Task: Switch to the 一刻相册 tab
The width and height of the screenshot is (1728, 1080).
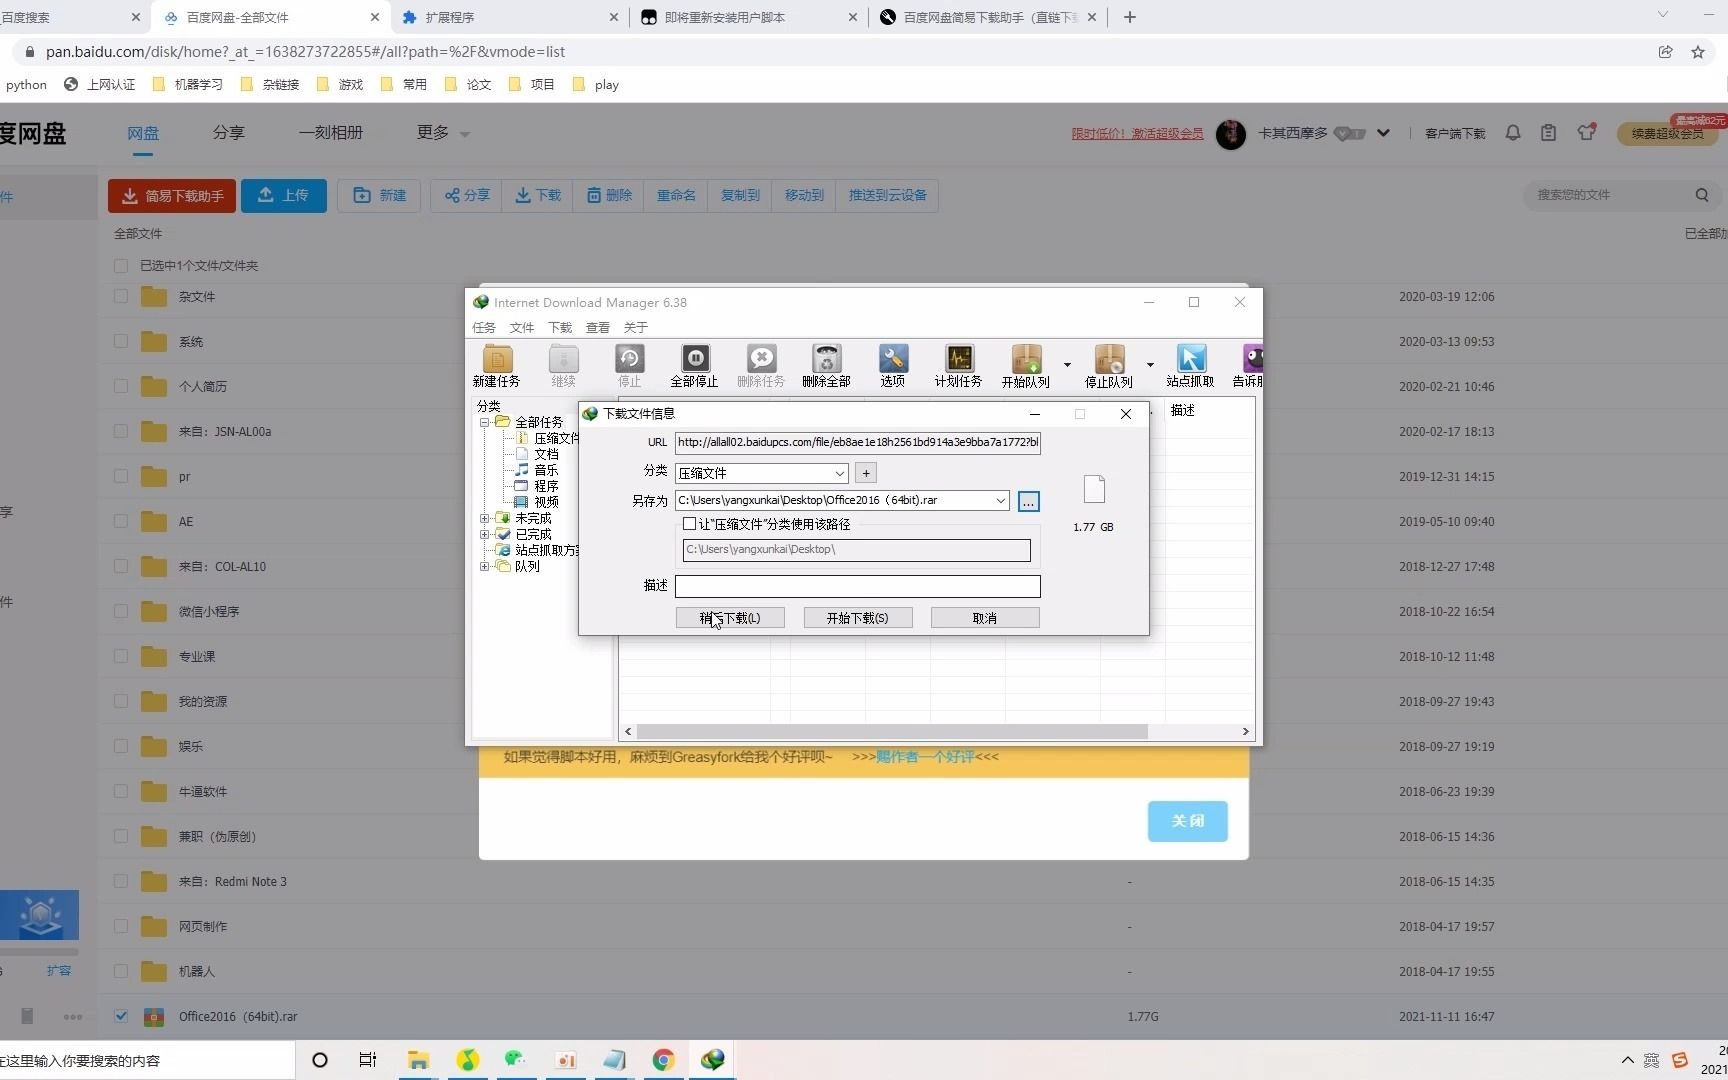Action: point(331,133)
